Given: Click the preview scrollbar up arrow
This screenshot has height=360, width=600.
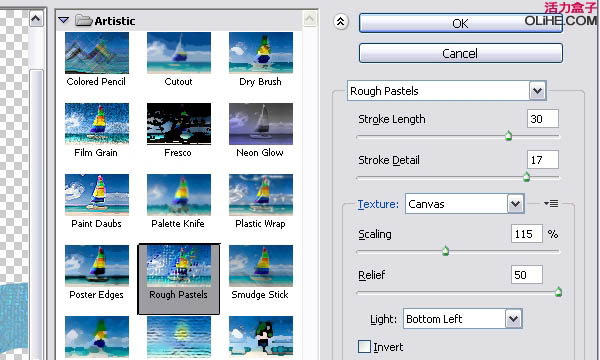Looking at the screenshot, I should [36, 18].
